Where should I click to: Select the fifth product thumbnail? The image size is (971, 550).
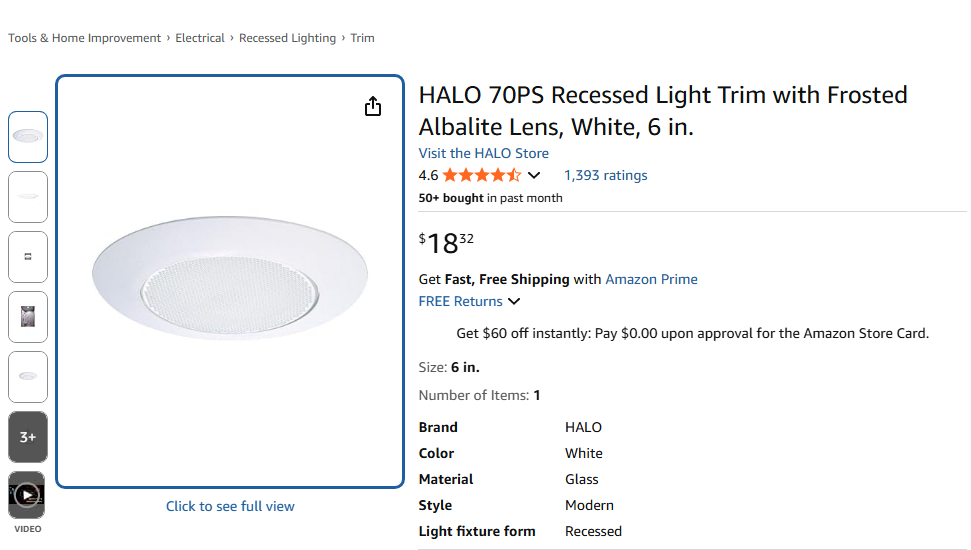28,377
